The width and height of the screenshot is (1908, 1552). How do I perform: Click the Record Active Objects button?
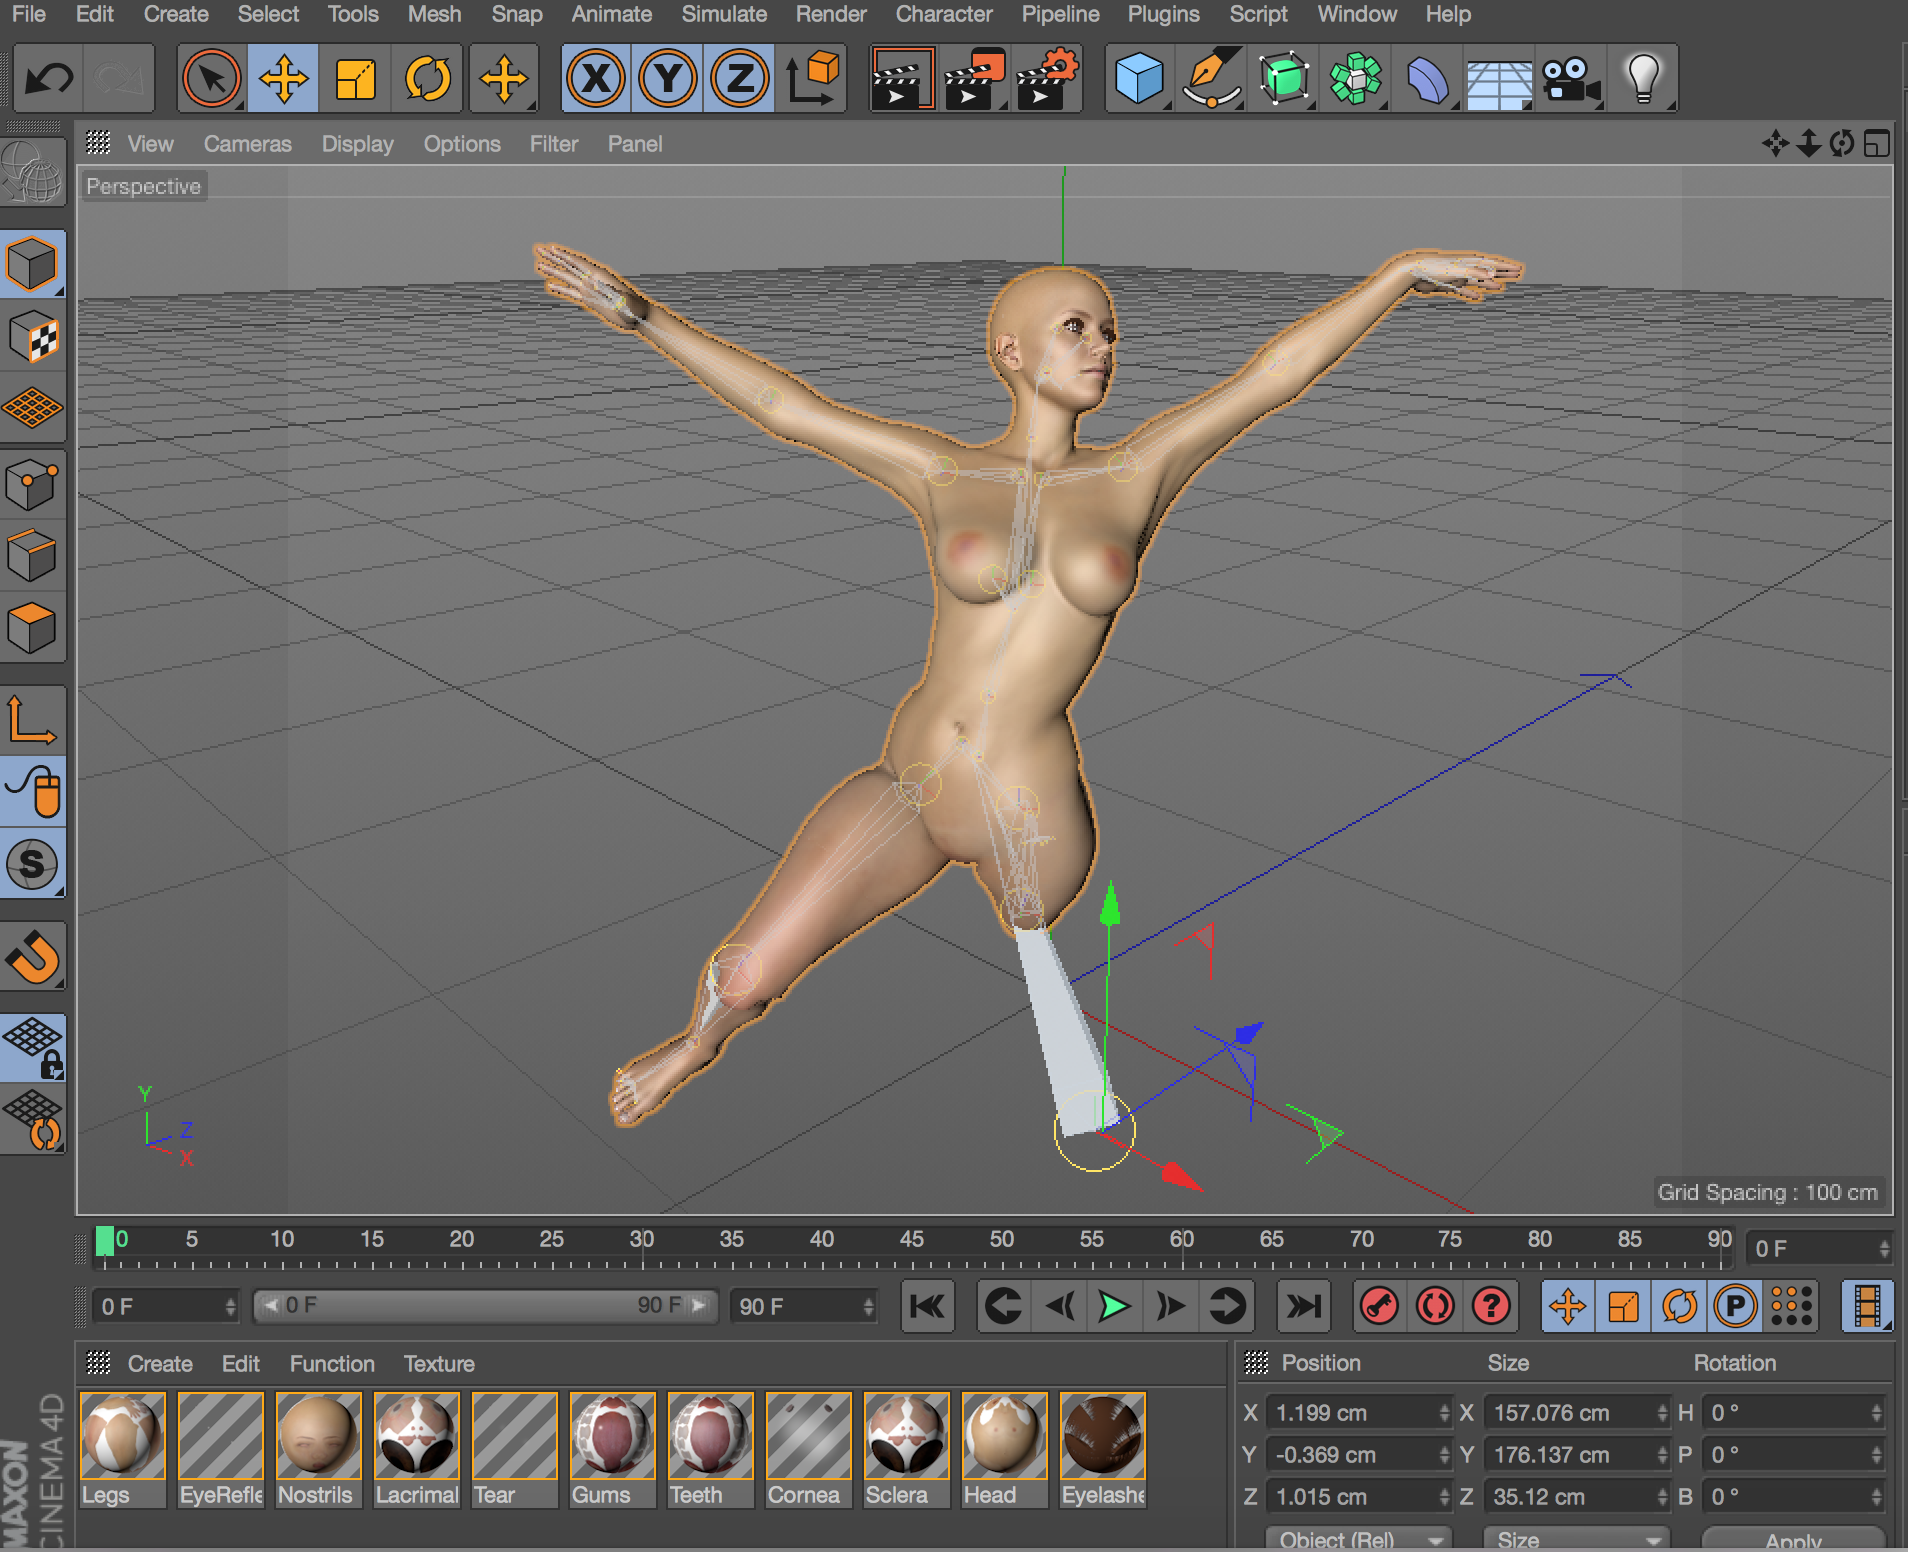[1379, 1306]
